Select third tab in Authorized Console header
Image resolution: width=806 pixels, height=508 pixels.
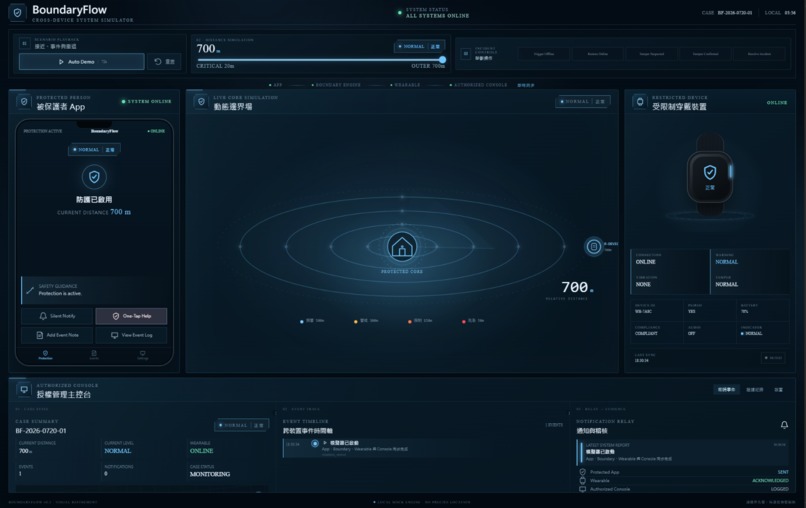[x=779, y=390]
